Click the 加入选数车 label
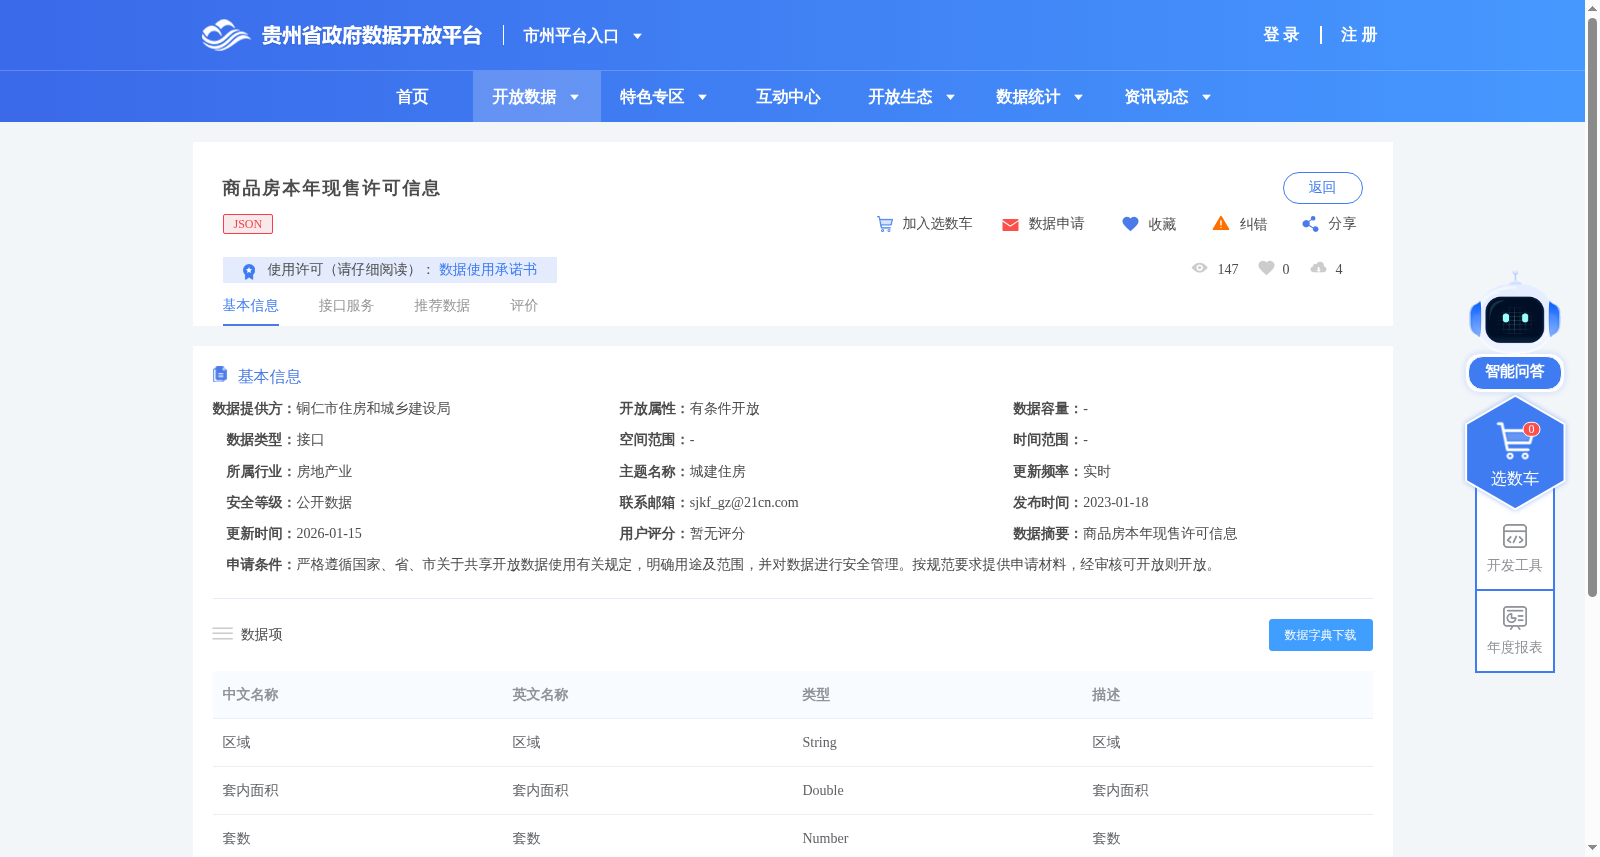Viewport: 1600px width, 857px height. (937, 224)
